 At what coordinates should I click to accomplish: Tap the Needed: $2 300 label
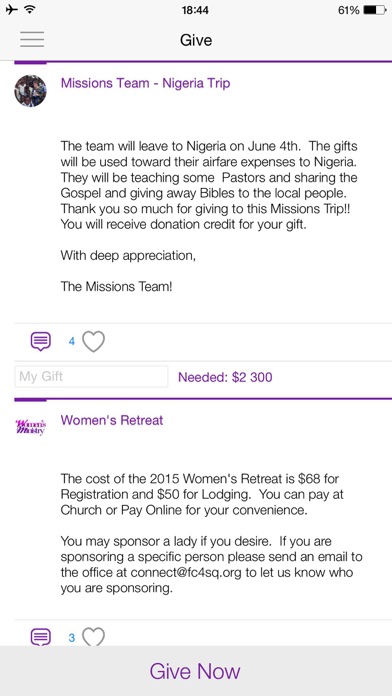click(x=225, y=377)
